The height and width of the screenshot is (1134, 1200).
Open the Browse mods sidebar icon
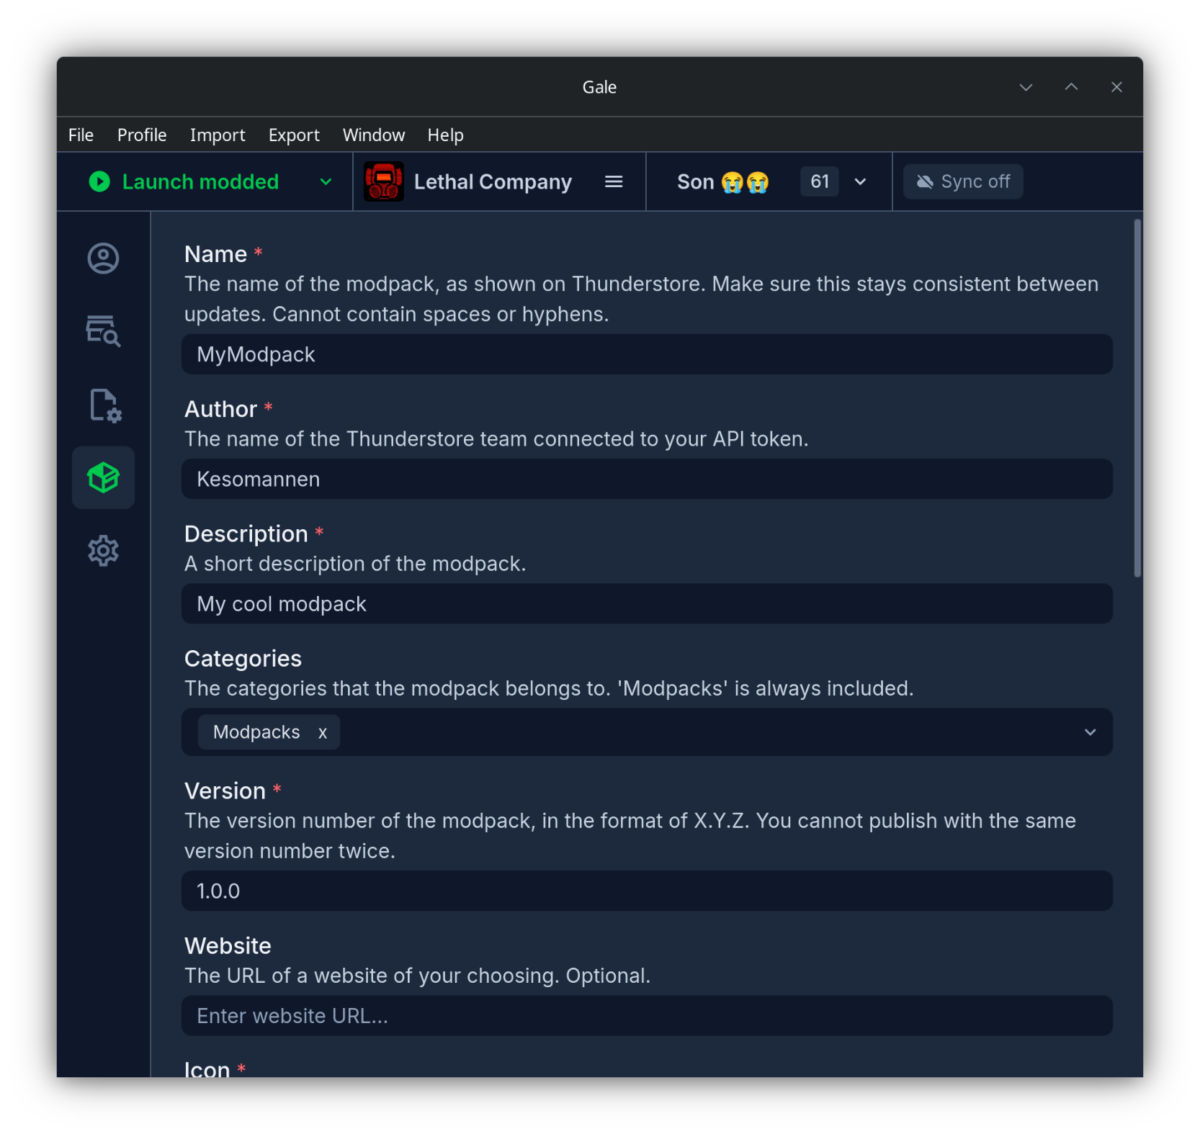point(103,331)
